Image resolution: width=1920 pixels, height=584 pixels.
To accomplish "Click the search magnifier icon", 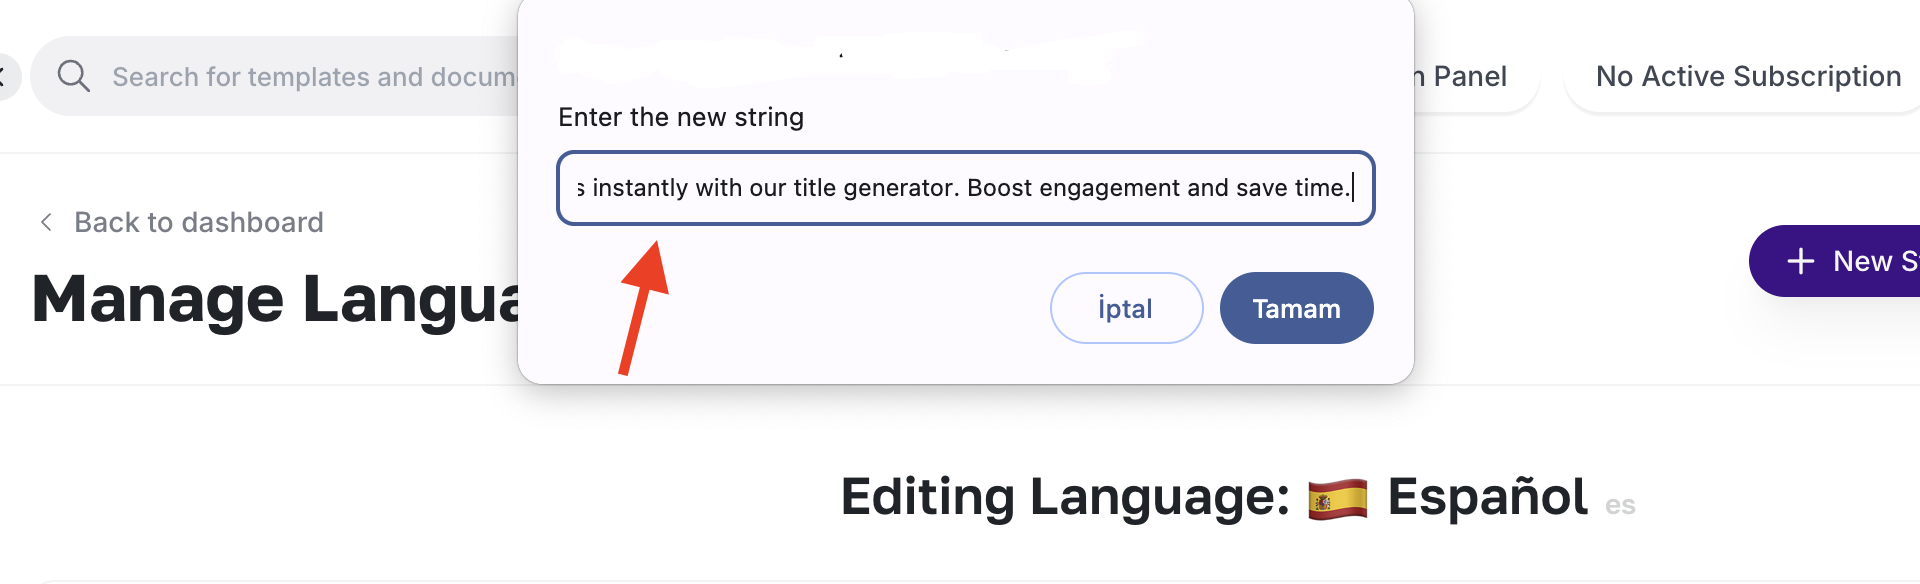I will pyautogui.click(x=73, y=76).
